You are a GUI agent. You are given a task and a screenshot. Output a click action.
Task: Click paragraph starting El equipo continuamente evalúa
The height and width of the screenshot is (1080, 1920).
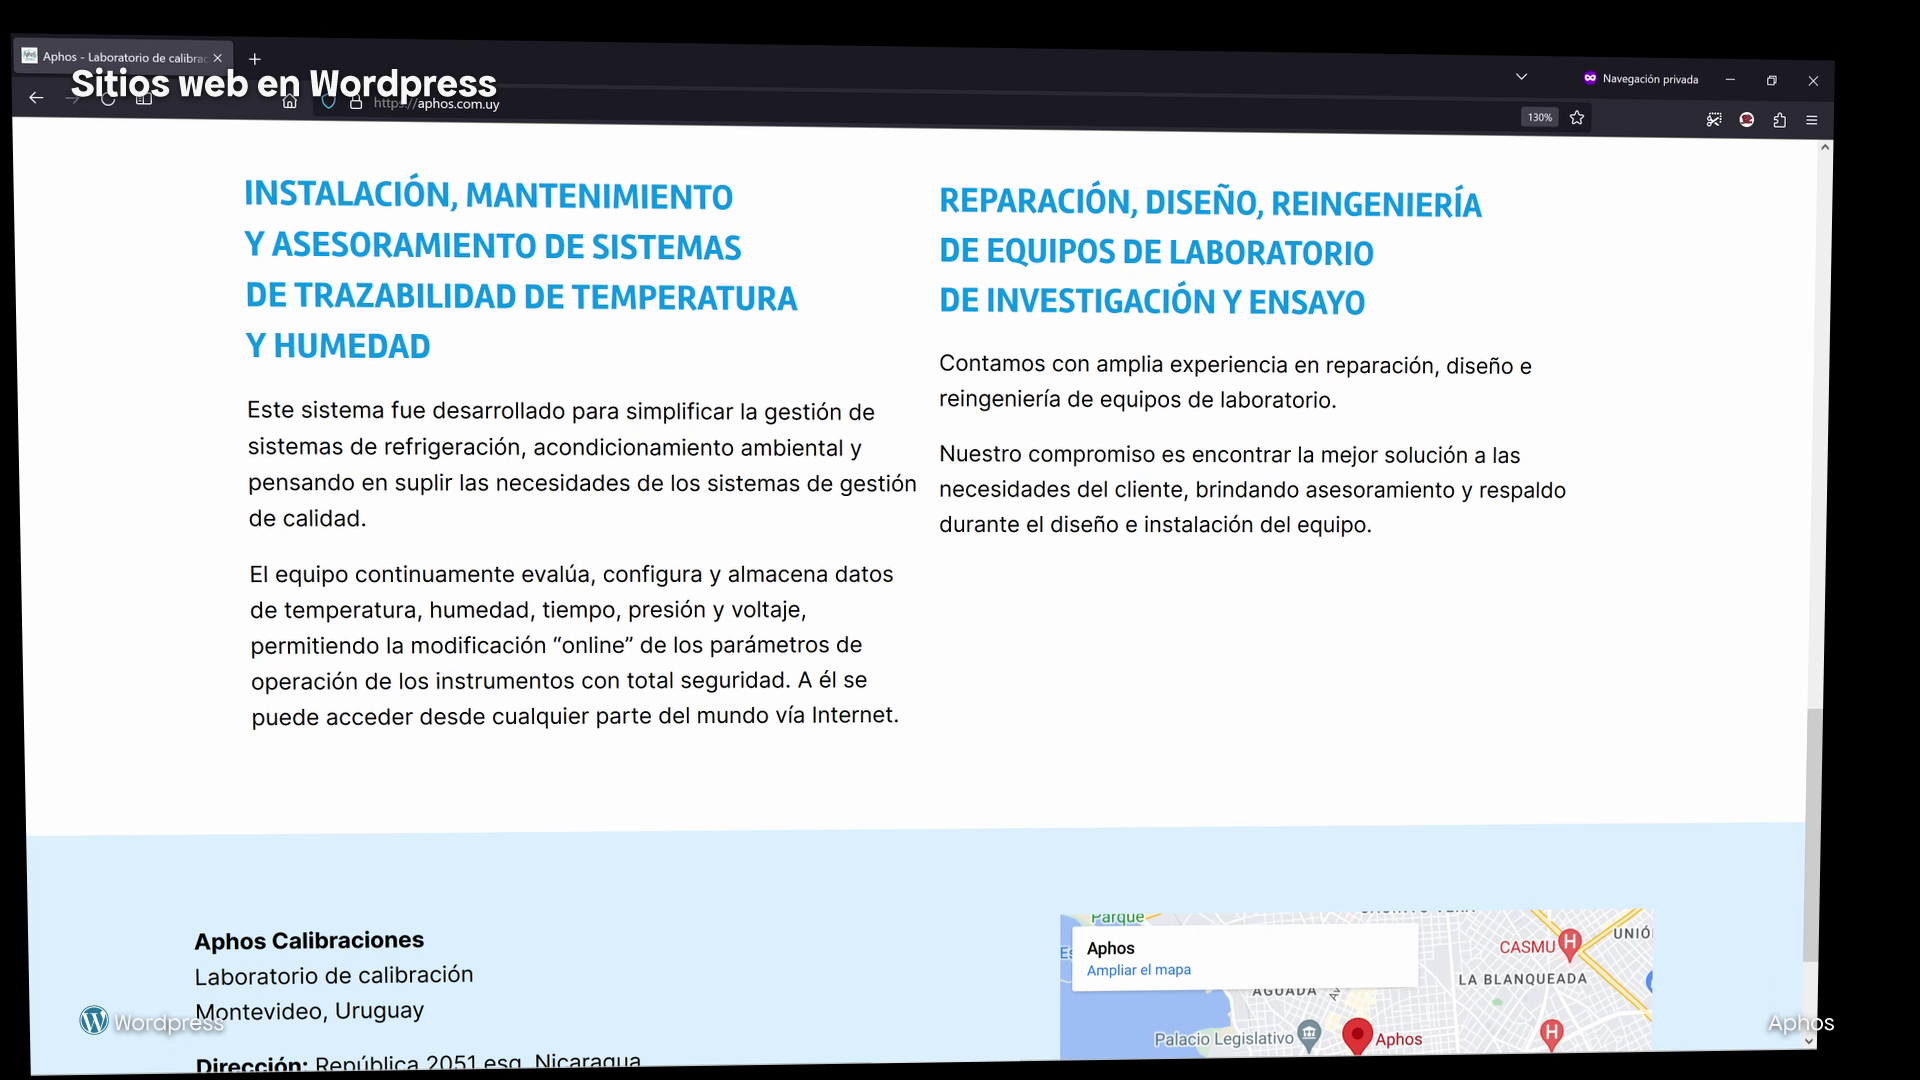tap(575, 645)
